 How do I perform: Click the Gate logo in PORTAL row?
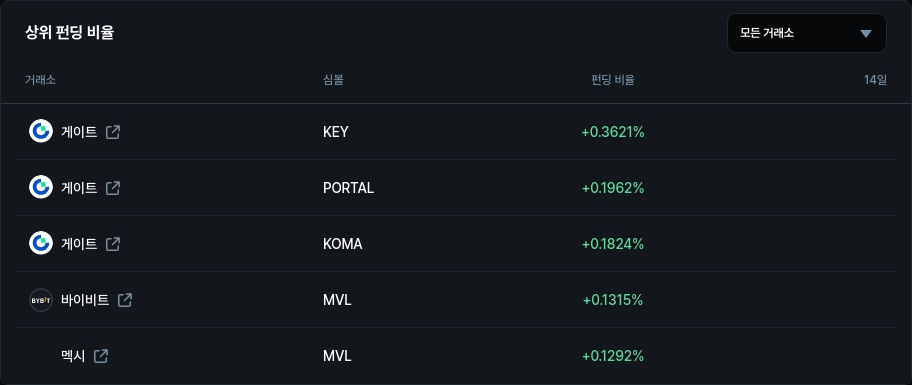click(41, 187)
